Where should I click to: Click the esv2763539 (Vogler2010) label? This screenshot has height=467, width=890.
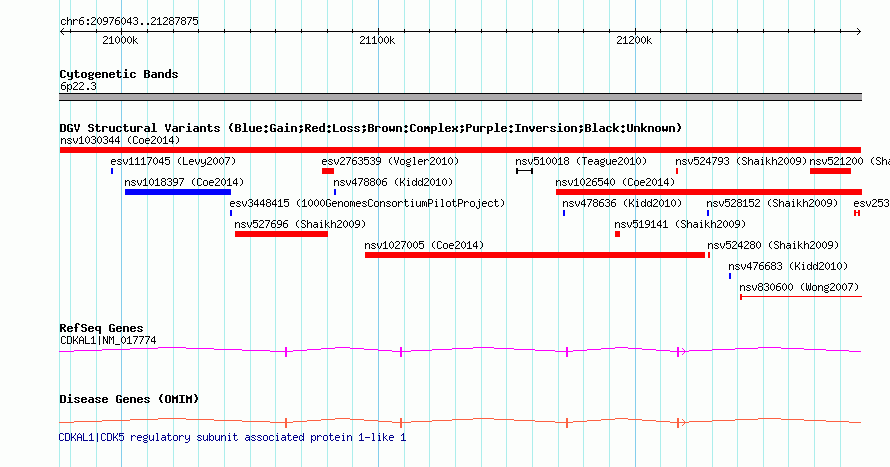click(390, 161)
